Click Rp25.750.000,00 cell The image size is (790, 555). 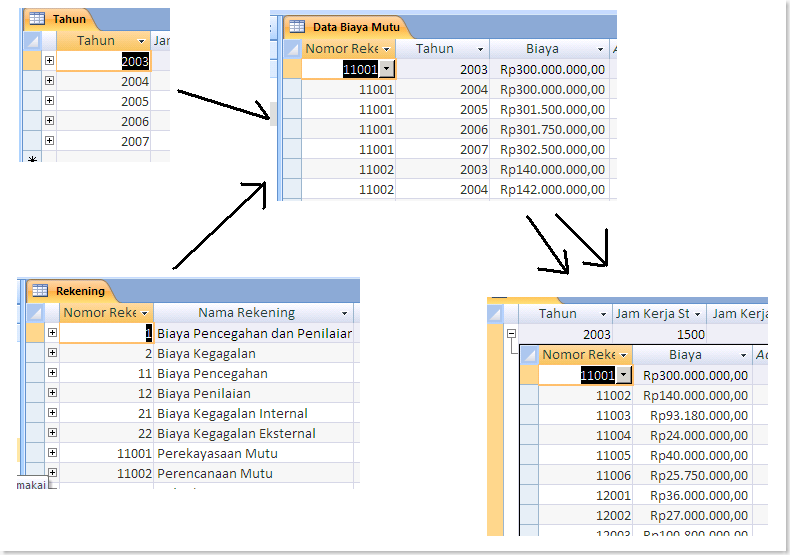[692, 475]
